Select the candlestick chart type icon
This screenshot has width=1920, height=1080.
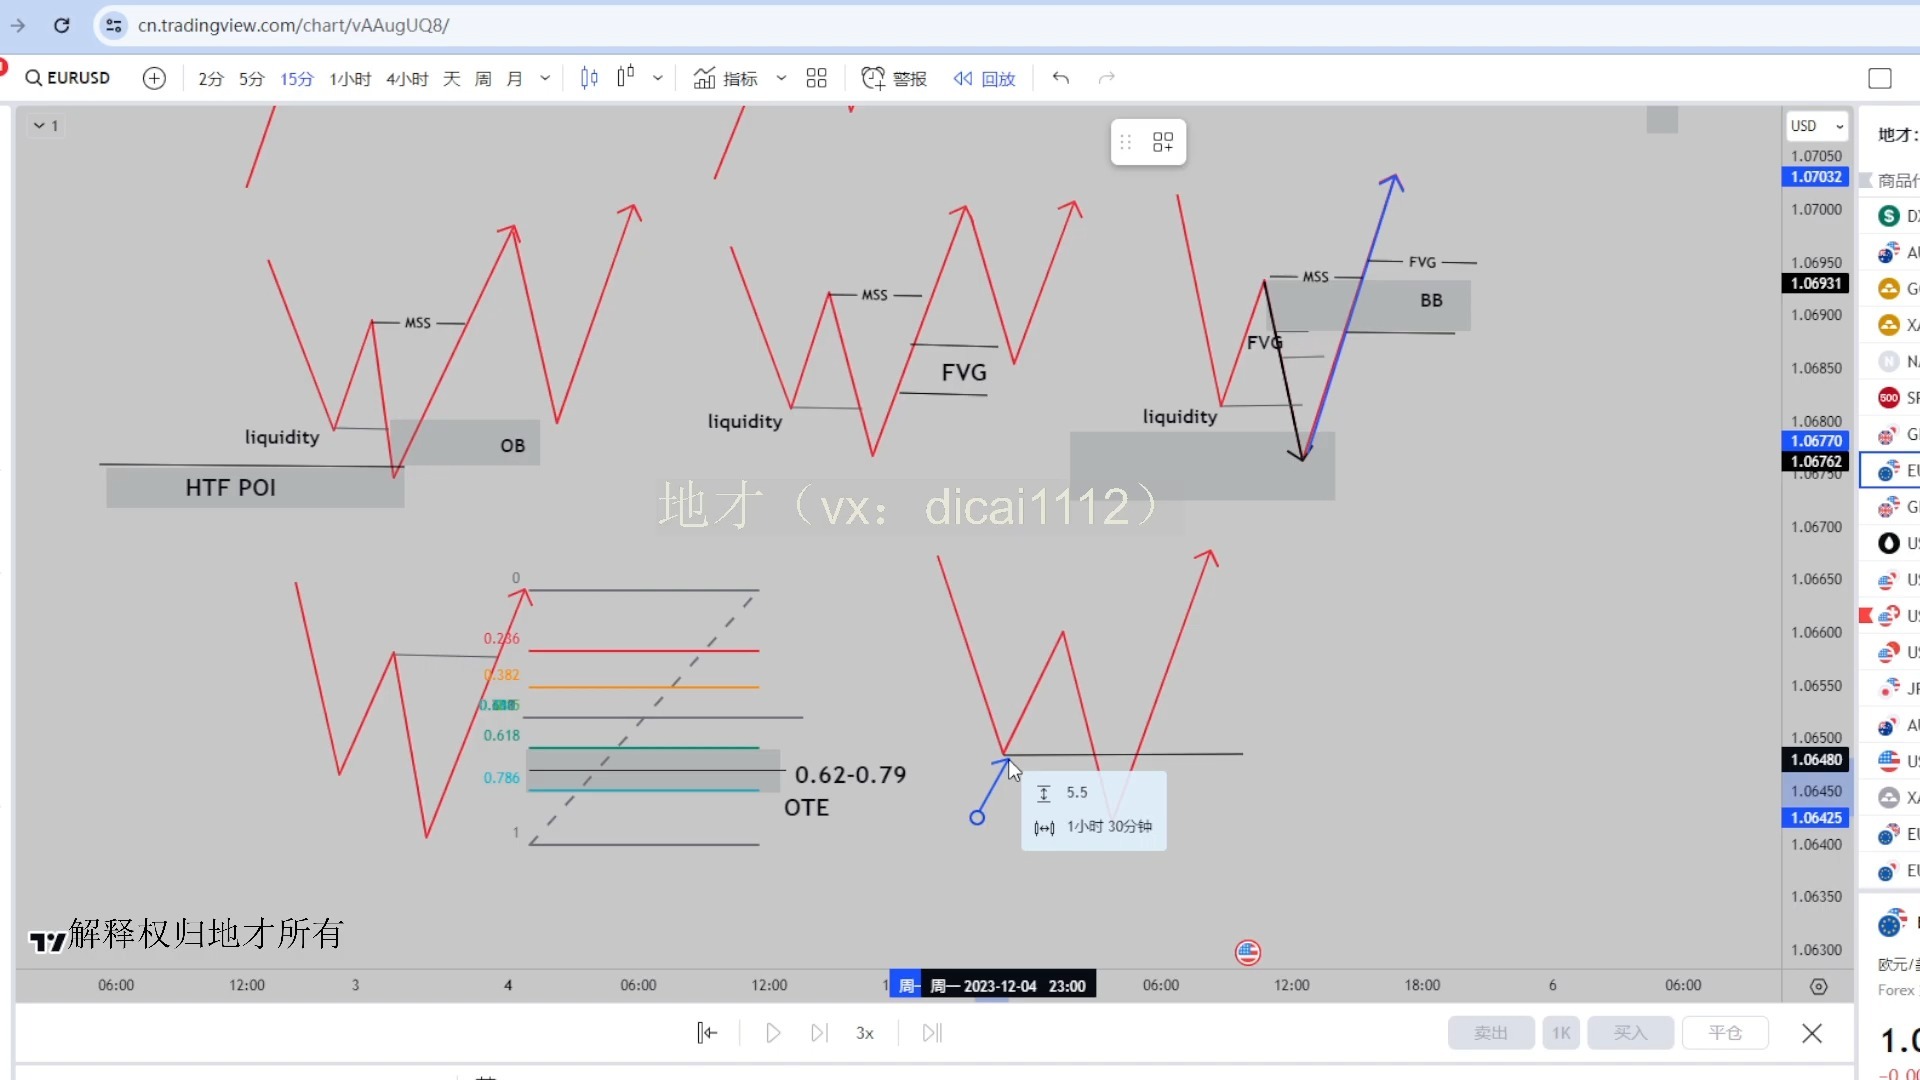click(x=589, y=78)
